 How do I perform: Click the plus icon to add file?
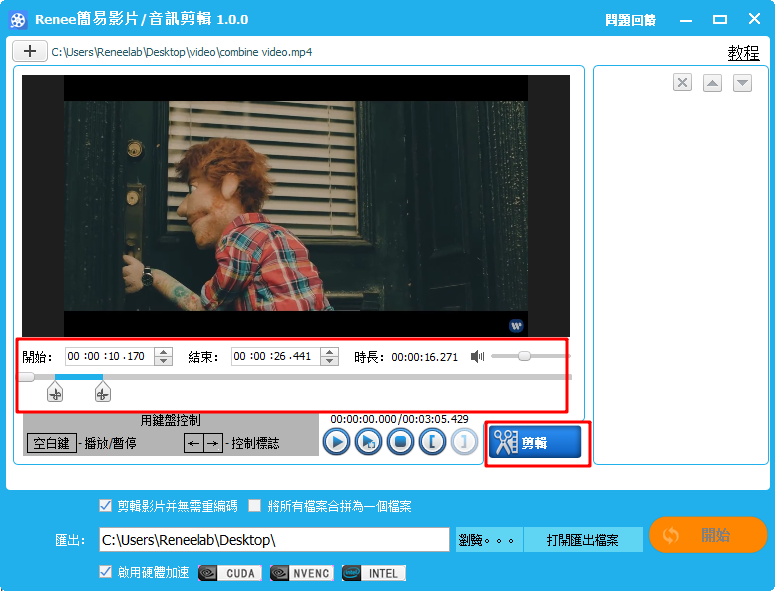click(x=30, y=51)
